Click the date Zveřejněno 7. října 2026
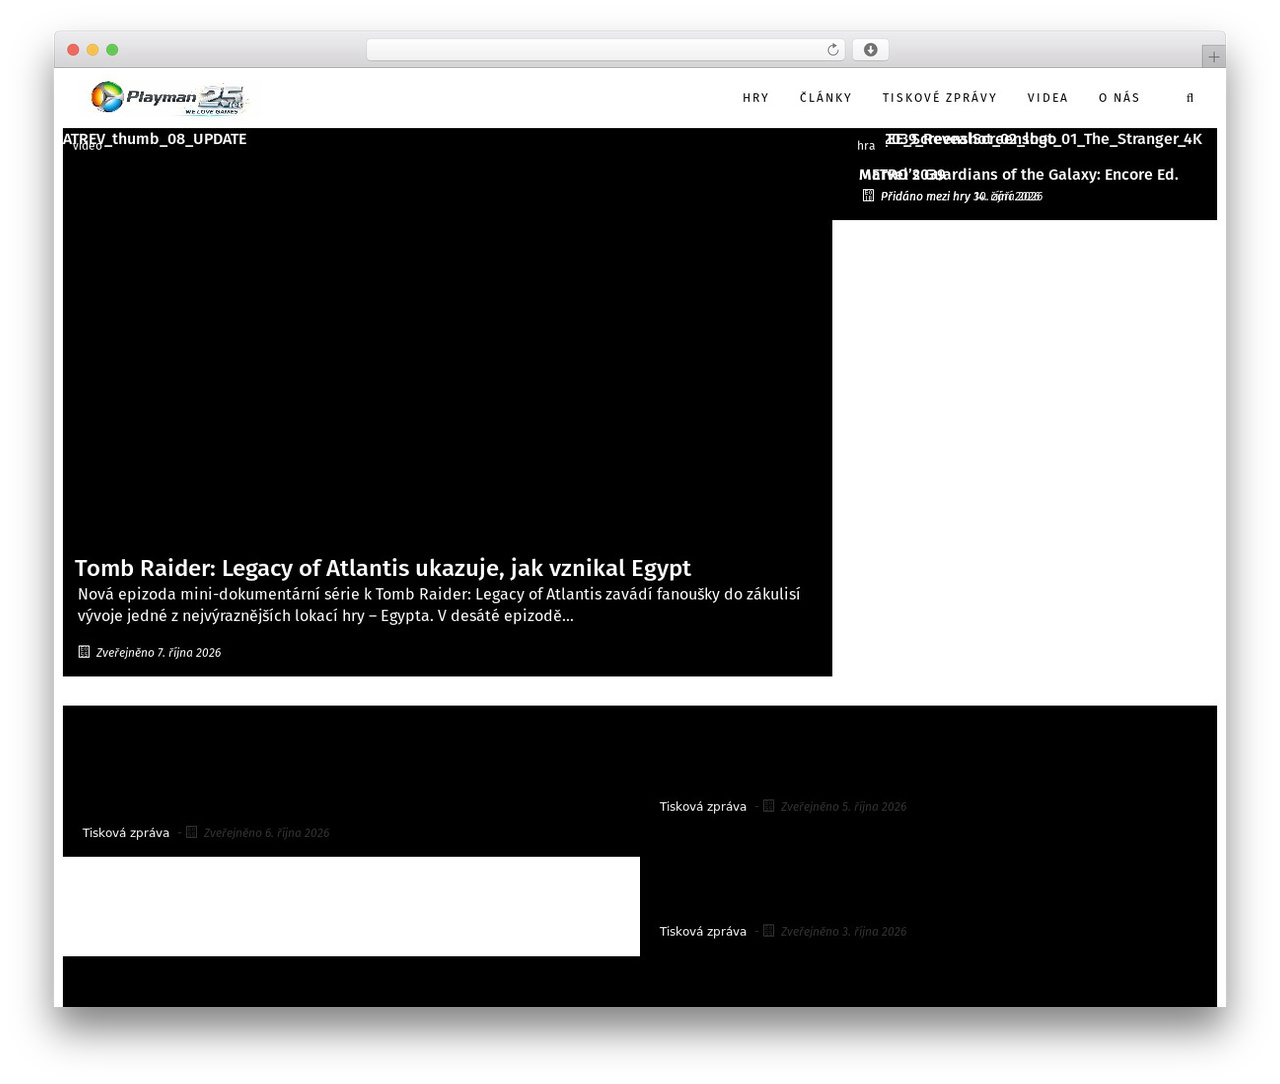Viewport: 1280px width, 1084px height. coord(159,652)
